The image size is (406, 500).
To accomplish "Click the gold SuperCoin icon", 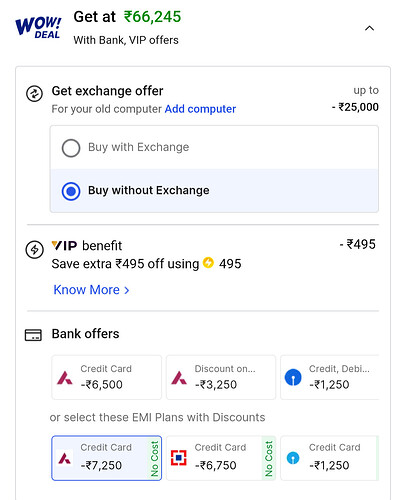I will pyautogui.click(x=208, y=262).
